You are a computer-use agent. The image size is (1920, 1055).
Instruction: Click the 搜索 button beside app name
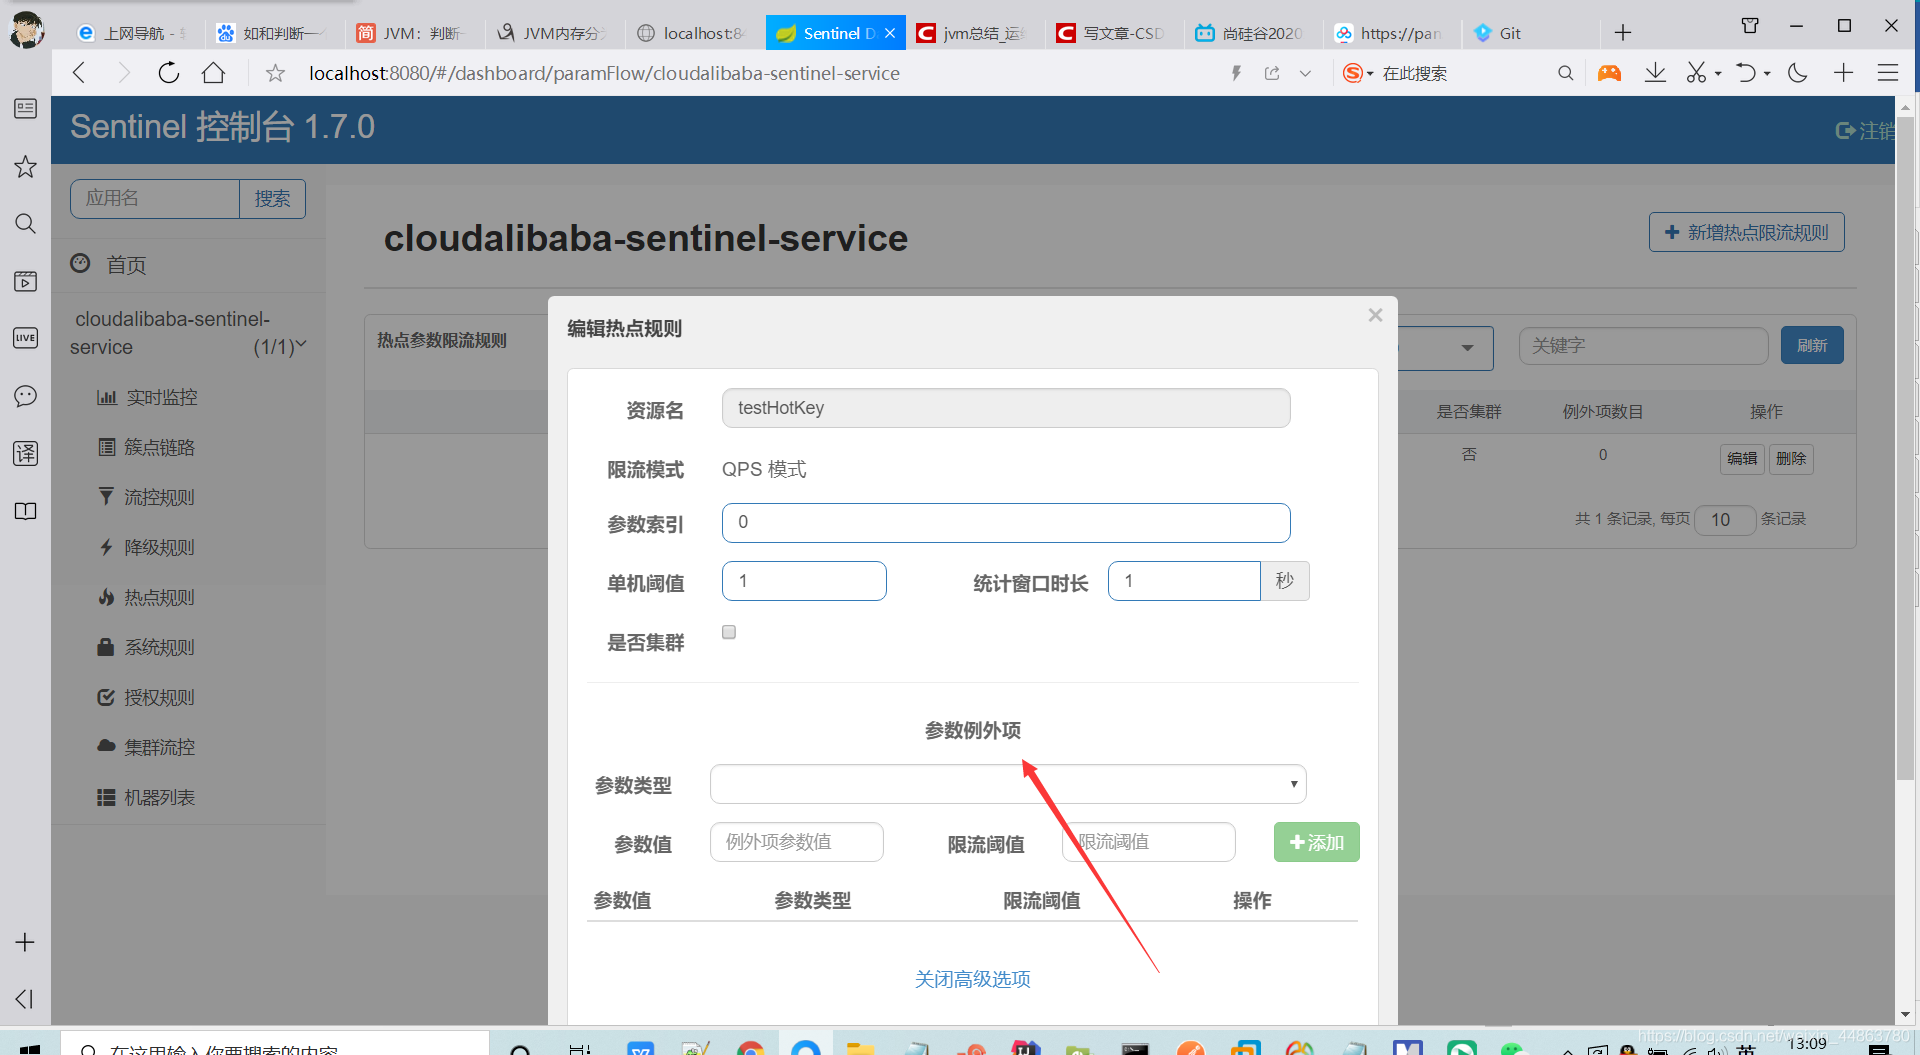coord(272,198)
